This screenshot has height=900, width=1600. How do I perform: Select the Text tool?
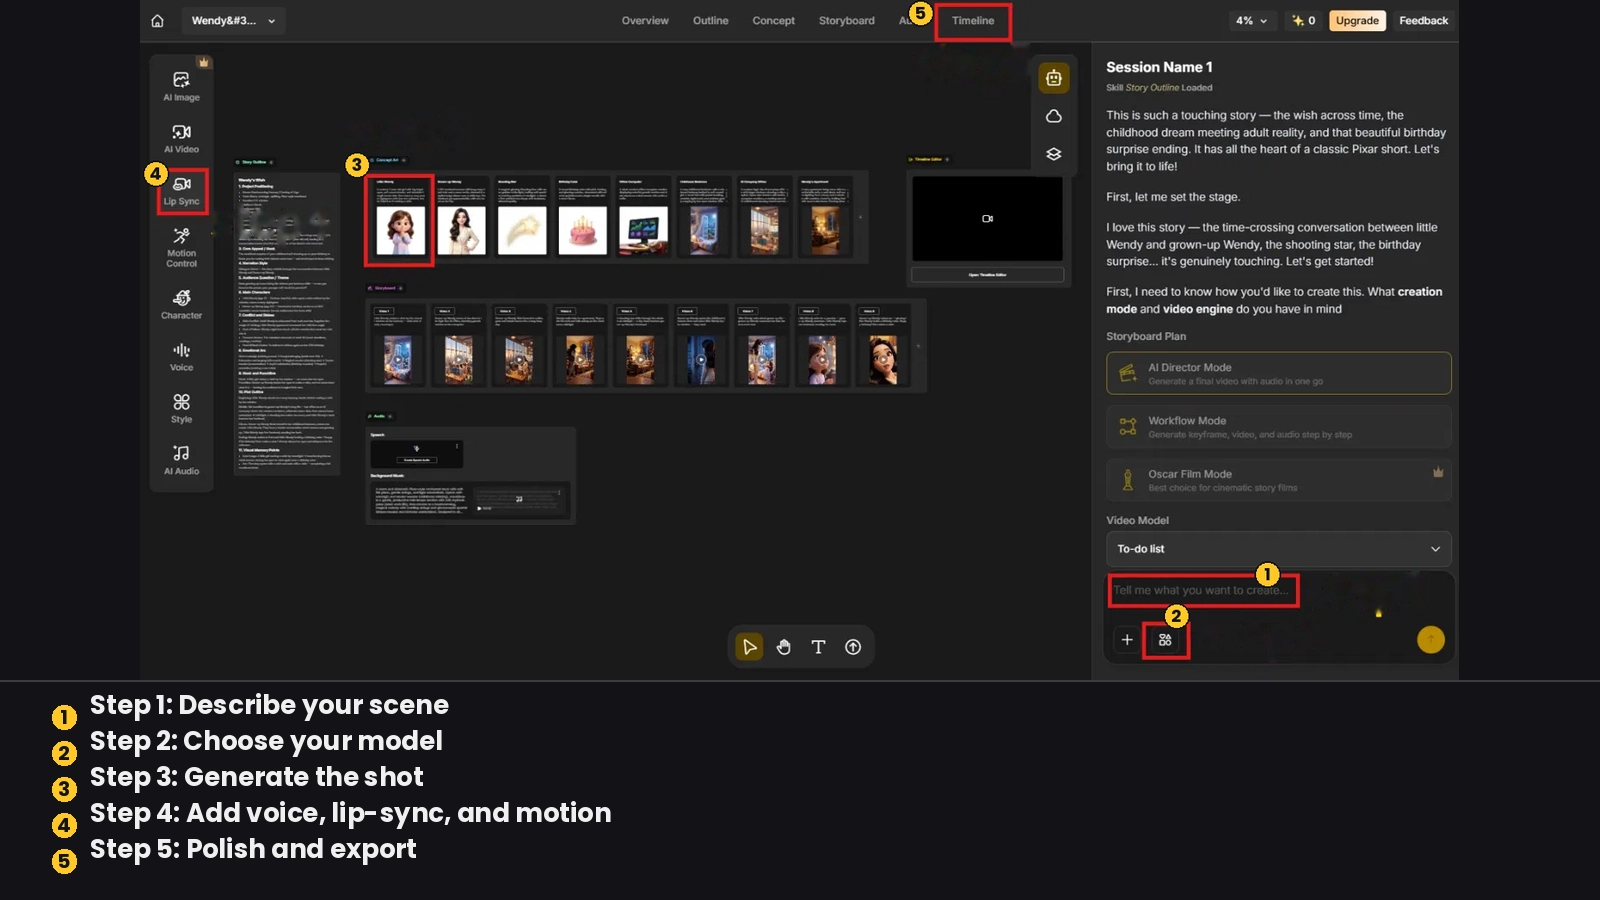pyautogui.click(x=818, y=647)
